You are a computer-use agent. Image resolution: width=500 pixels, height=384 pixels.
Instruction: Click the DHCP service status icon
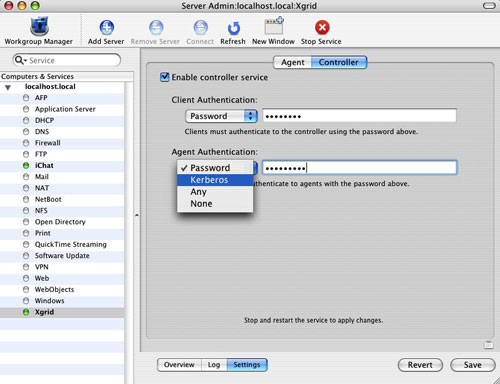(x=26, y=120)
